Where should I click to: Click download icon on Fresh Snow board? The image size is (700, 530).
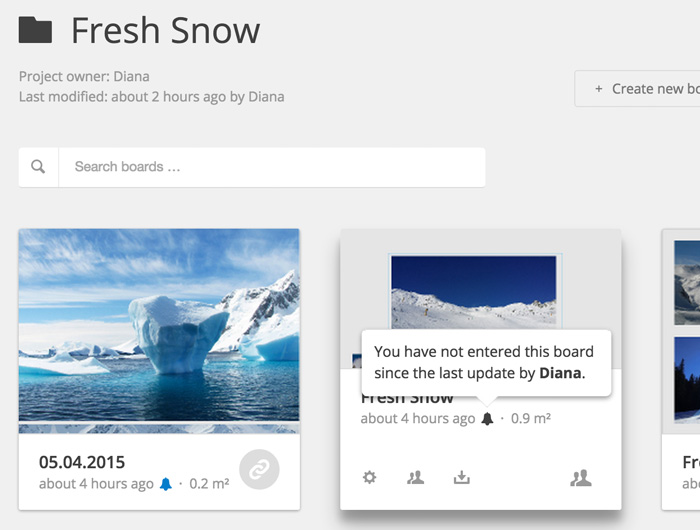[x=462, y=477]
